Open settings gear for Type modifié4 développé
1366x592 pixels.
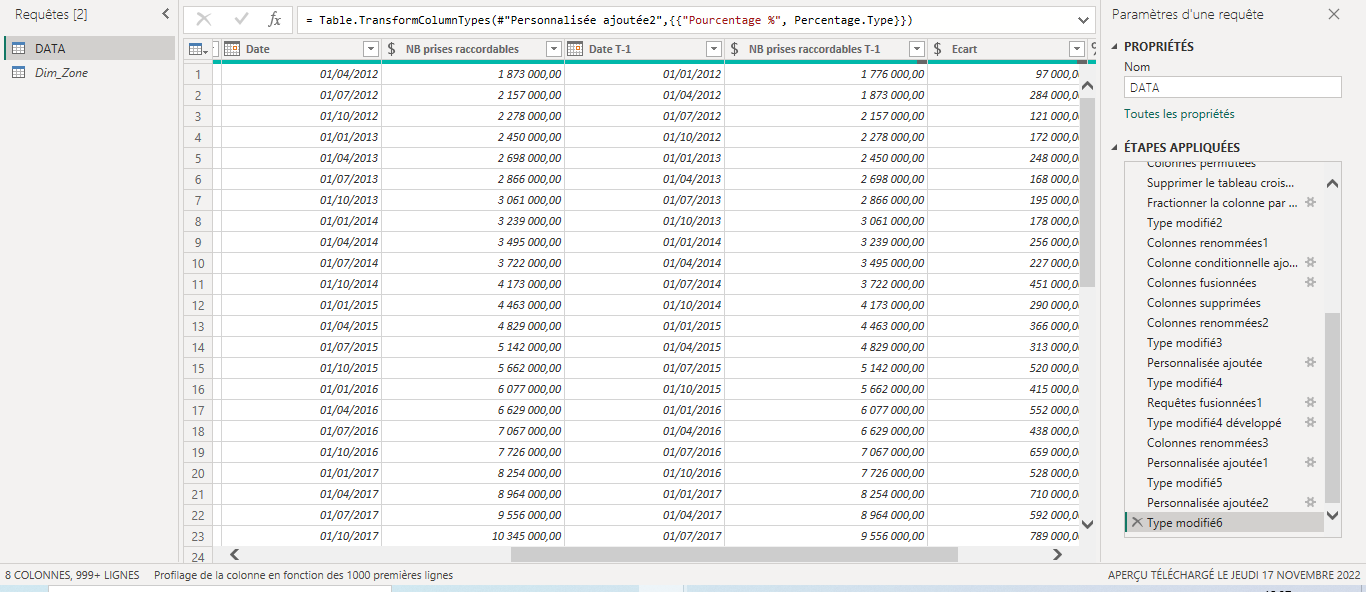point(1310,422)
